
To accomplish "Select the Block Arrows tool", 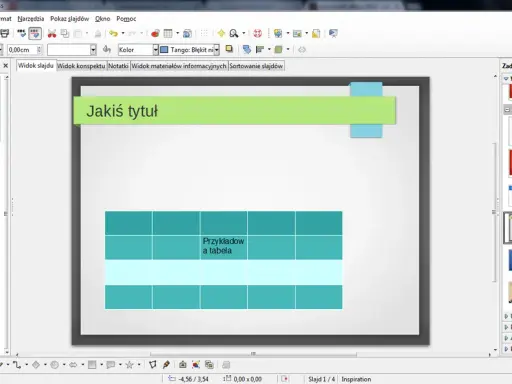I will click(73, 365).
